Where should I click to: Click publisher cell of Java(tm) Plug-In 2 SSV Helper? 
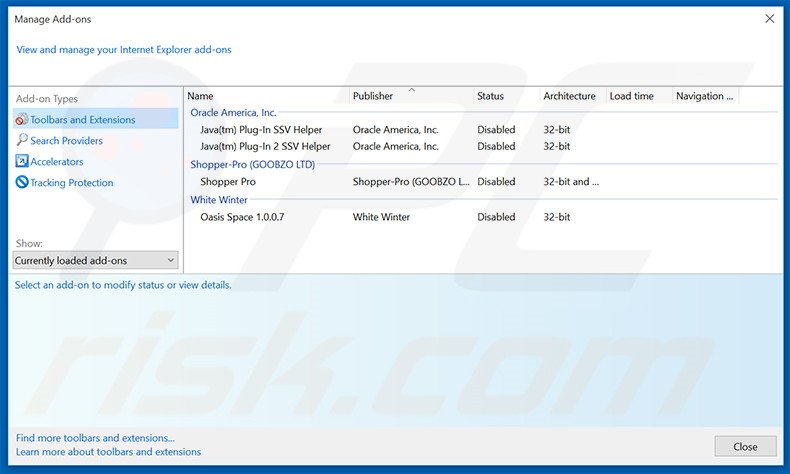pyautogui.click(x=396, y=146)
